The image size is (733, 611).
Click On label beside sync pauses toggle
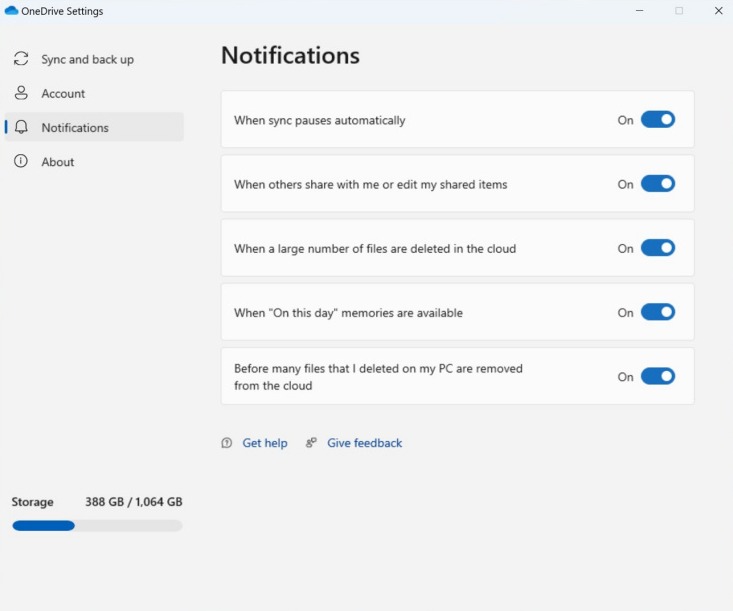pyautogui.click(x=625, y=120)
